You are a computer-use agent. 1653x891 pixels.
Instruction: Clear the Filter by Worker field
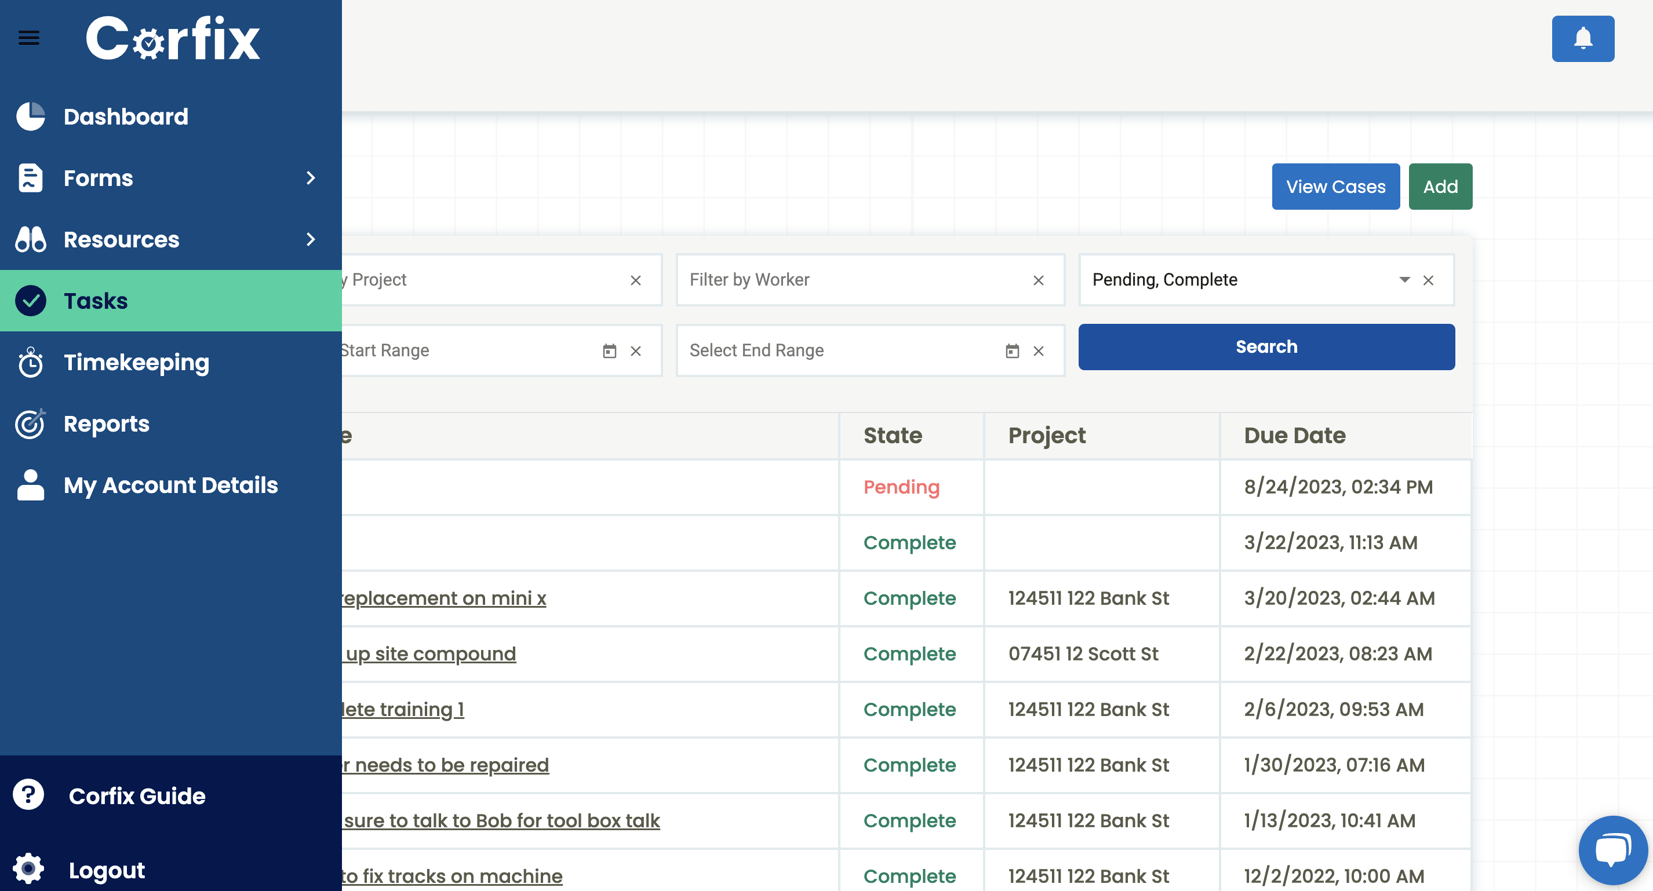[1039, 280]
